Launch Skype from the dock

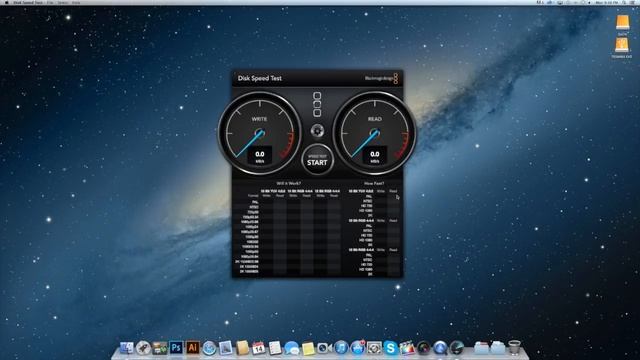click(x=391, y=348)
